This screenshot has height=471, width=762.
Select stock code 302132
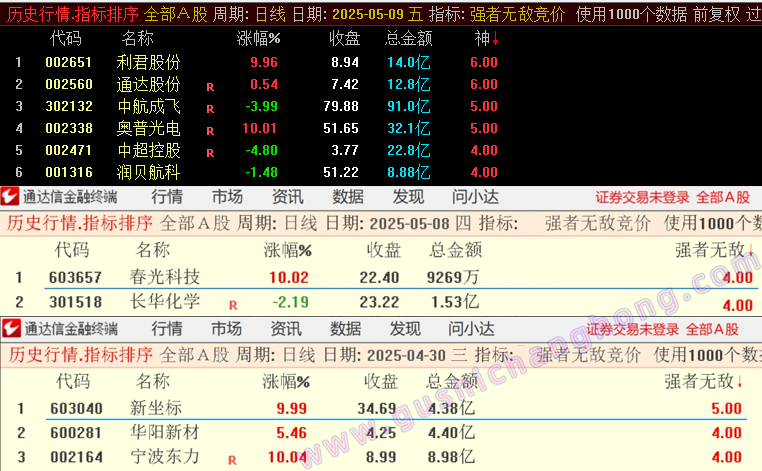tap(69, 106)
